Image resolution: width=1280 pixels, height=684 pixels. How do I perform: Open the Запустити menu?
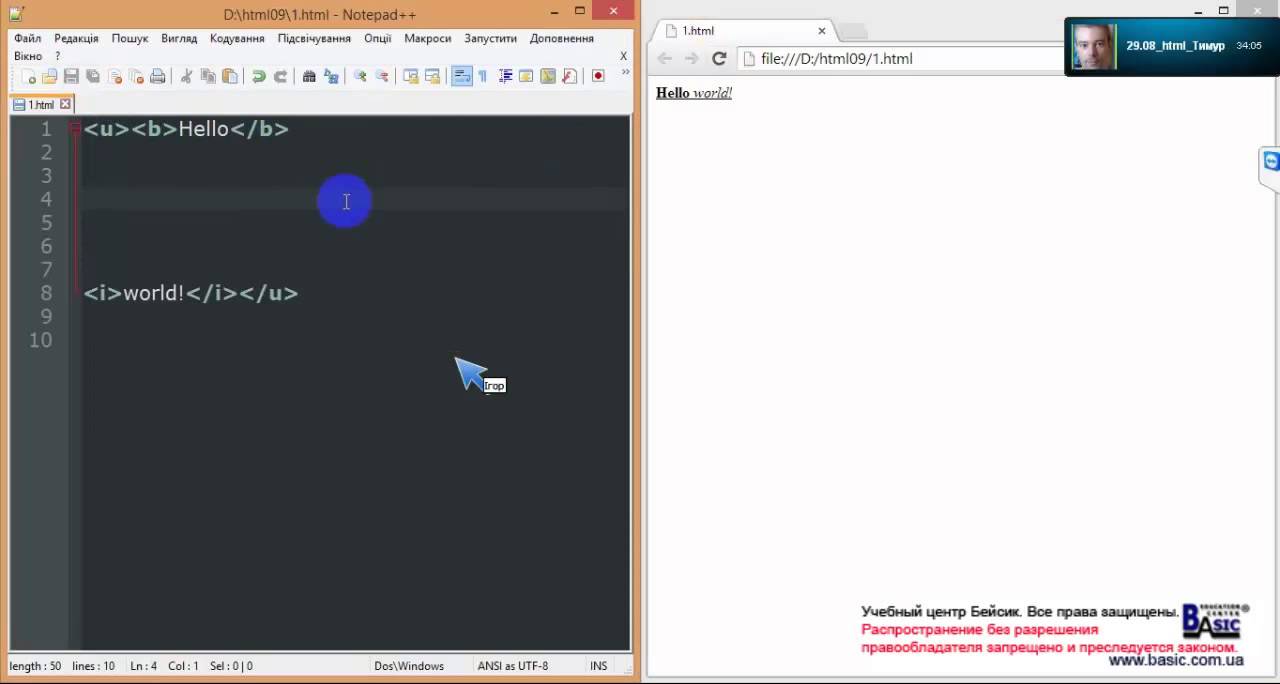490,38
